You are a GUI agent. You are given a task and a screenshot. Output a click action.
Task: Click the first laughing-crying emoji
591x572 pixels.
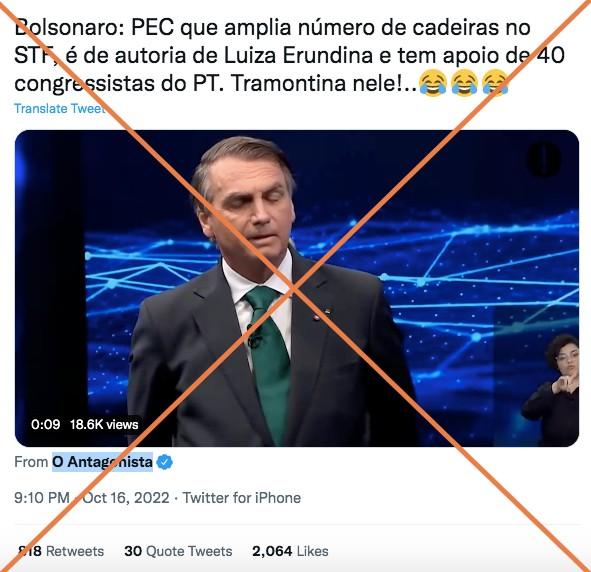433,83
